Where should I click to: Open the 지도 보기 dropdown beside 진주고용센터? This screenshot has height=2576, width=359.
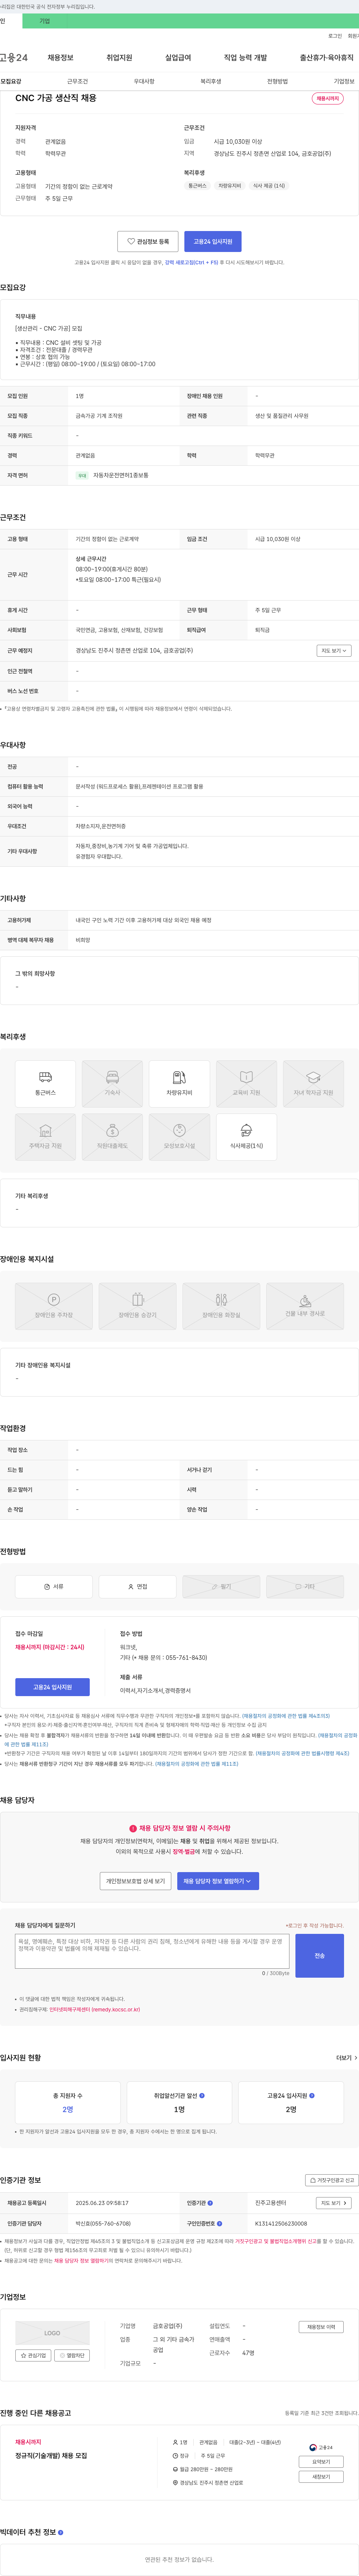[x=334, y=2203]
